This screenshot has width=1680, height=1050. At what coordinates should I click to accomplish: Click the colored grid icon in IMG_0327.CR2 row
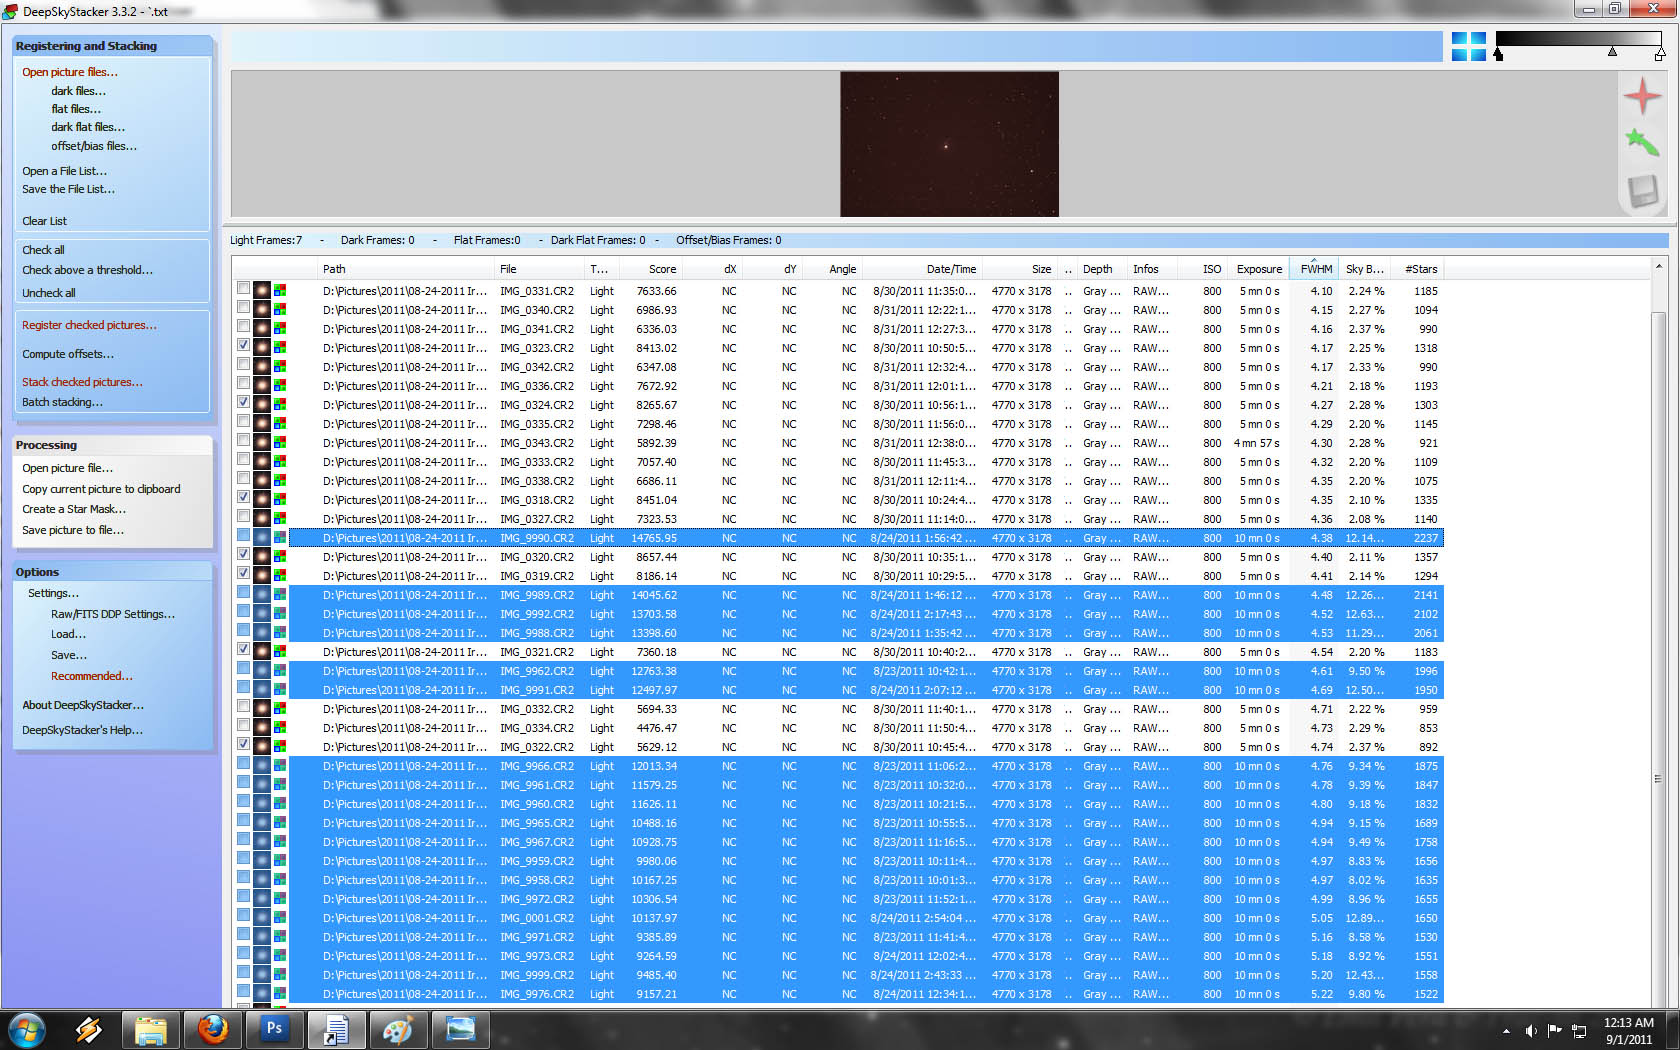280,519
